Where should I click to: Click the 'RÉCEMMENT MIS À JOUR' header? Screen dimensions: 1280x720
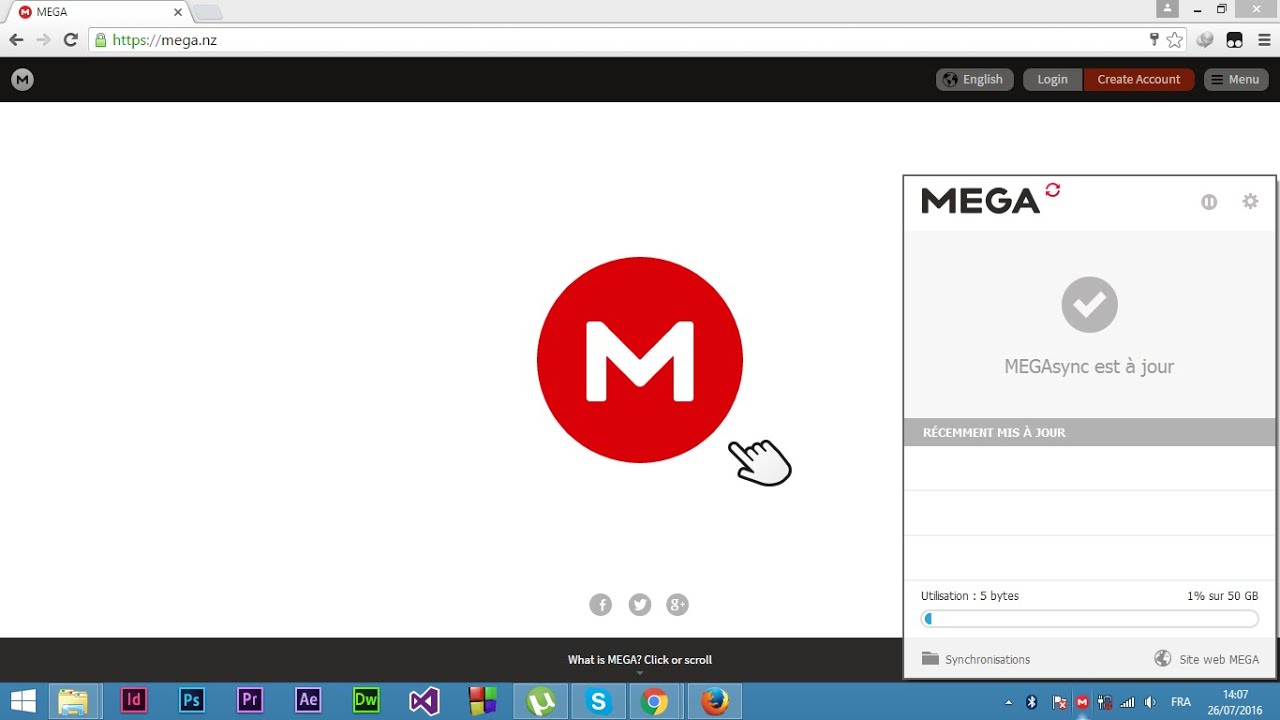pos(1090,432)
